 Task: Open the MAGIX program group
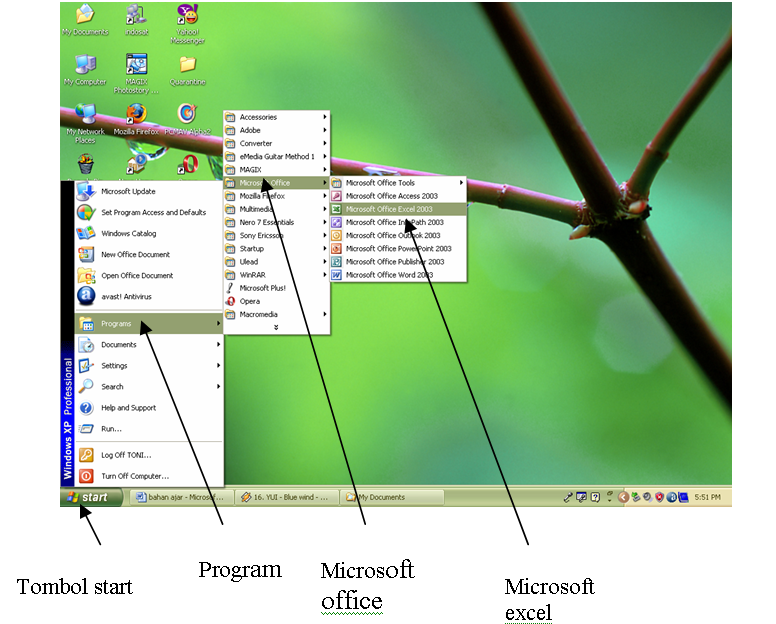pyautogui.click(x=277, y=170)
